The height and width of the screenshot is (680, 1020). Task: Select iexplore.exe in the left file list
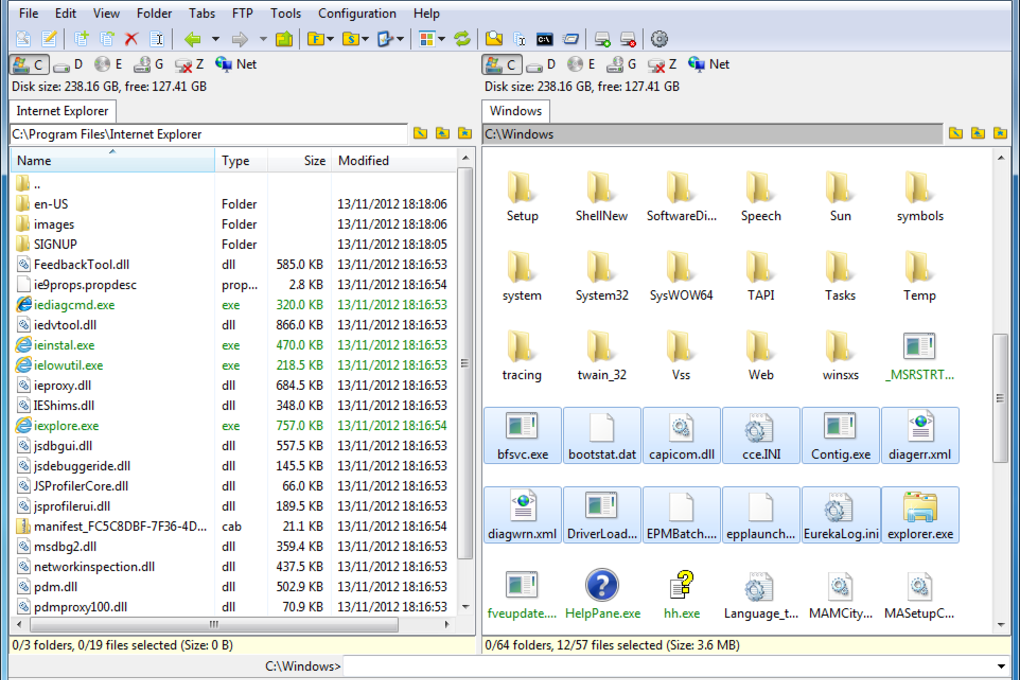click(x=233, y=426)
